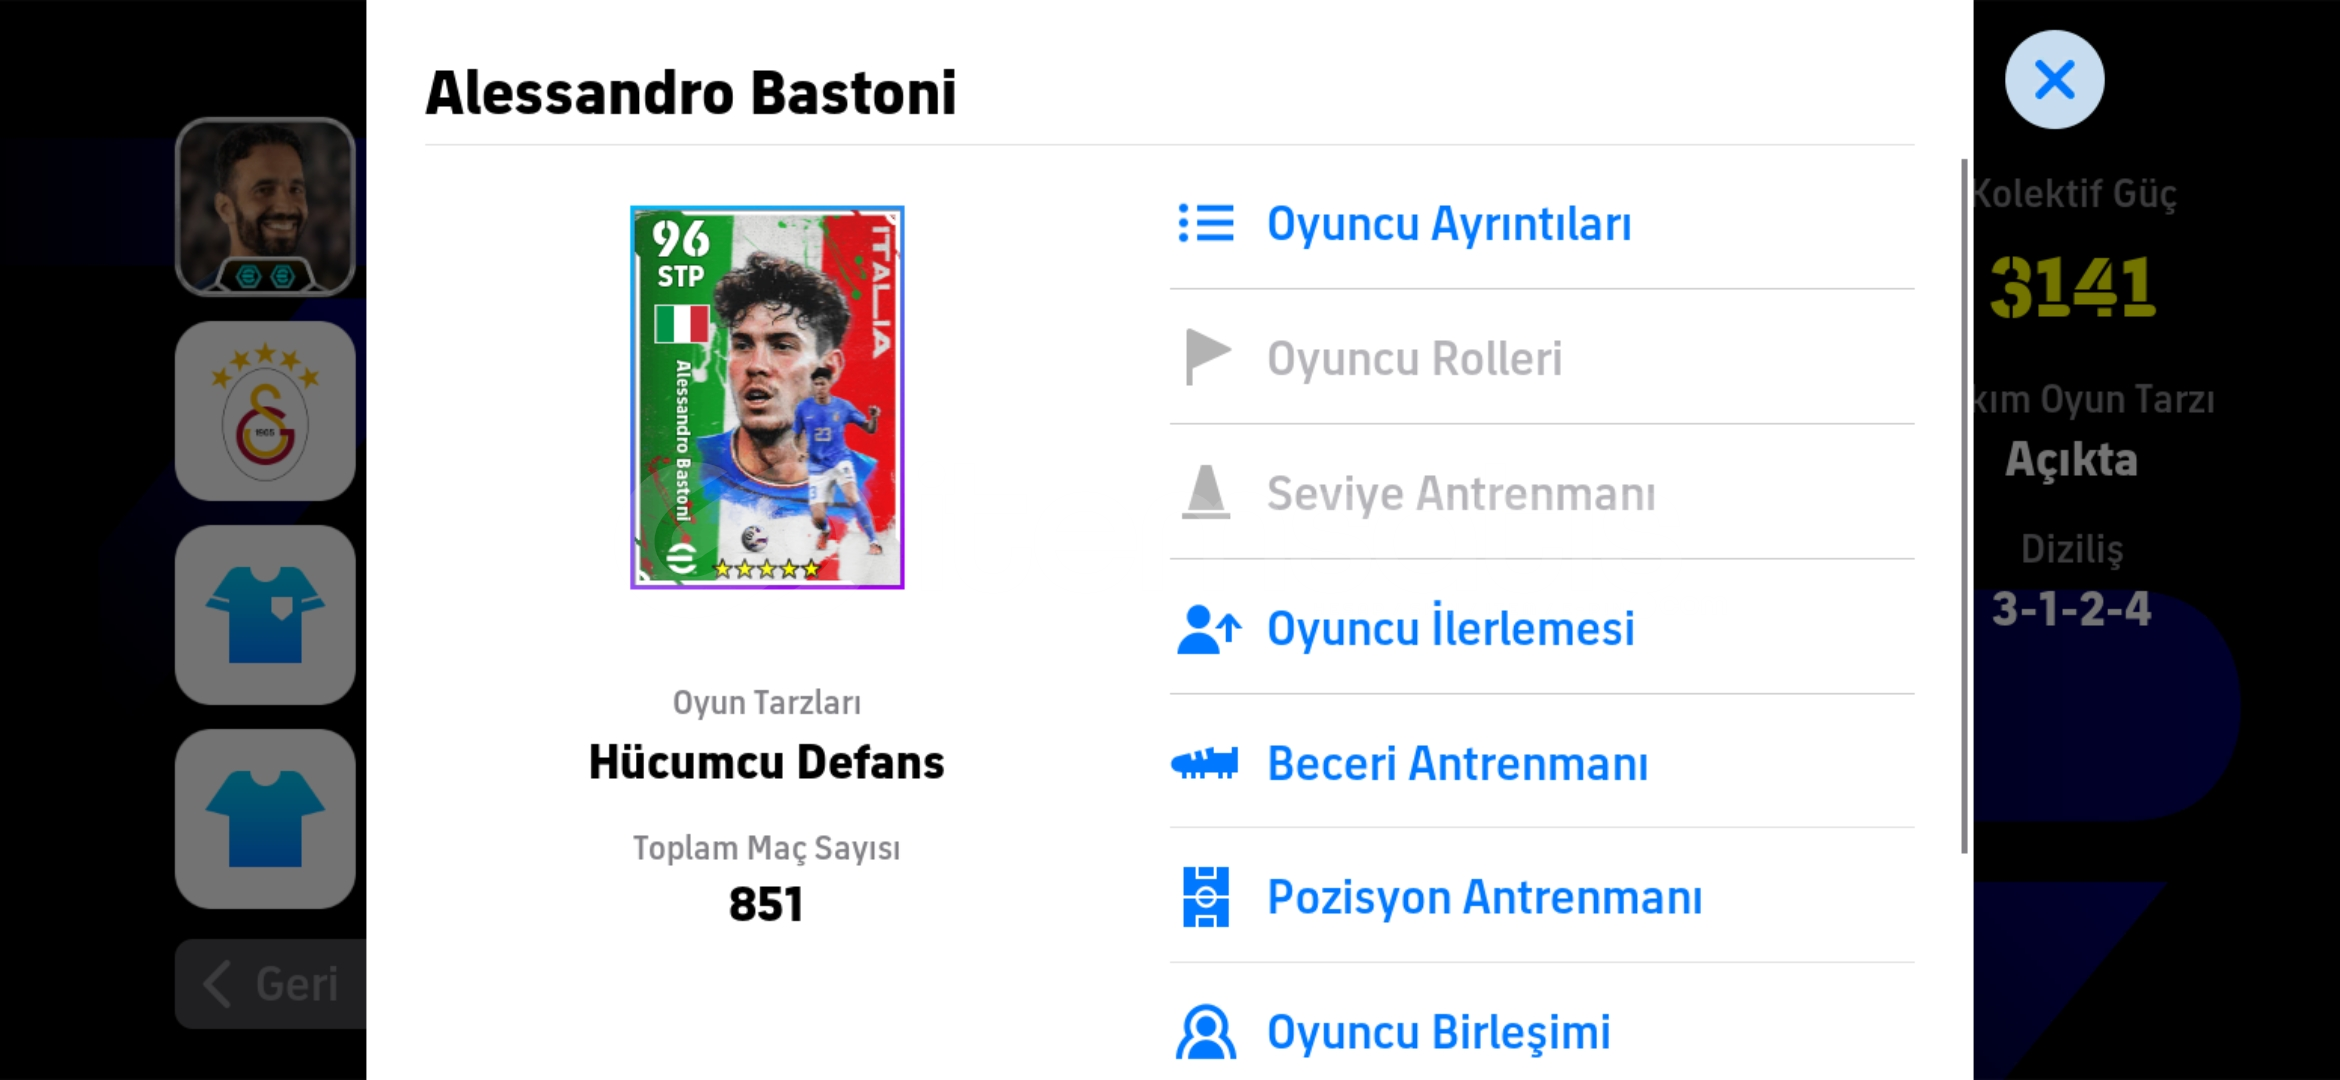Tap the Galatasaray club crest icon

coord(265,411)
